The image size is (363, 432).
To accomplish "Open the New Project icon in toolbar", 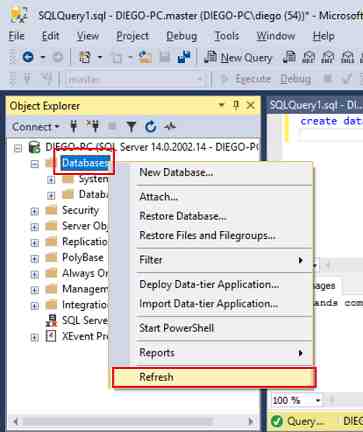I will tap(84, 57).
